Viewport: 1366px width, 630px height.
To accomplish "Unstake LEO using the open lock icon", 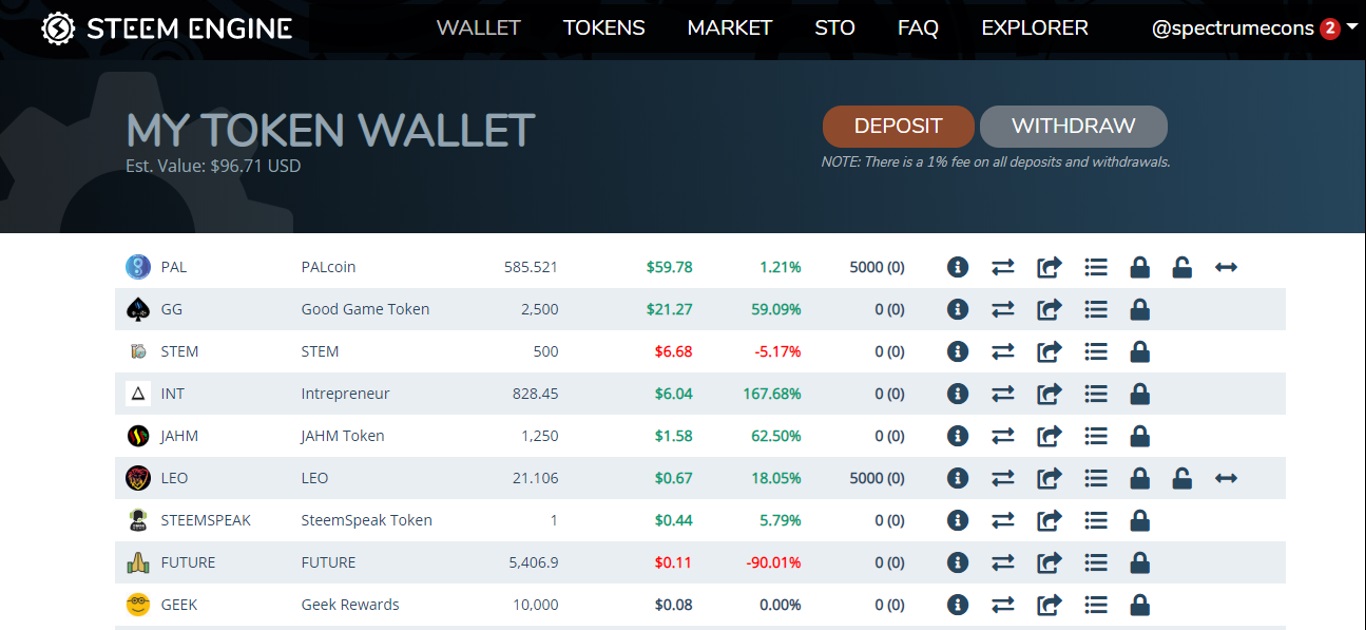I will [1182, 478].
